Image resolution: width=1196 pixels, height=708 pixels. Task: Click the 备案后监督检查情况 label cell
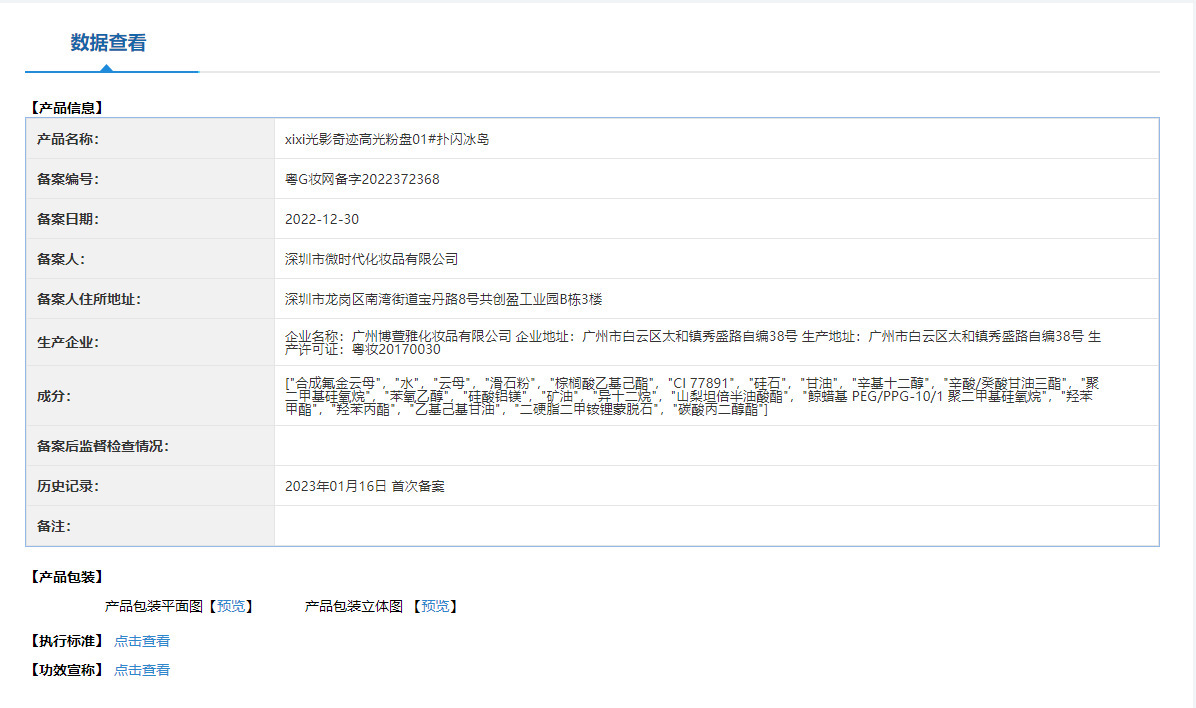150,446
